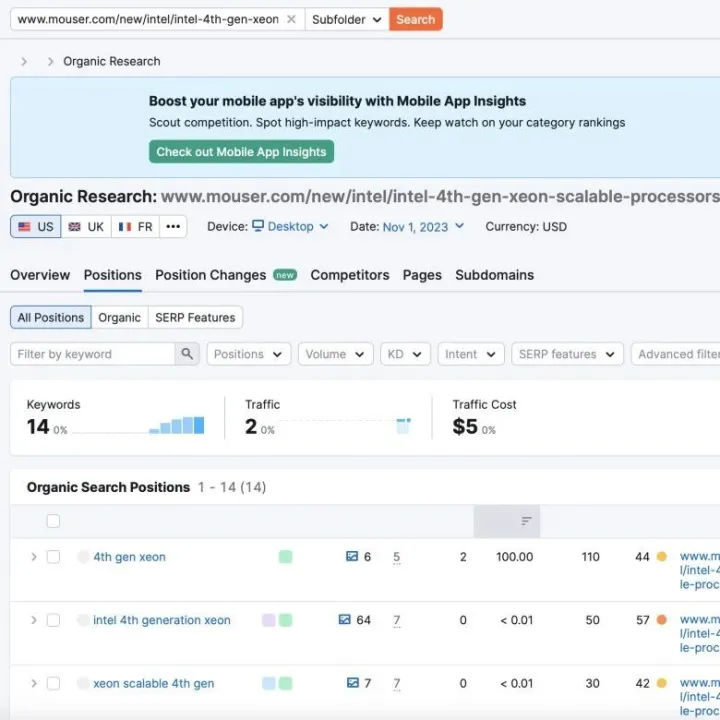Click the orange KD dot for intel 4th generation xeon

(x=661, y=620)
